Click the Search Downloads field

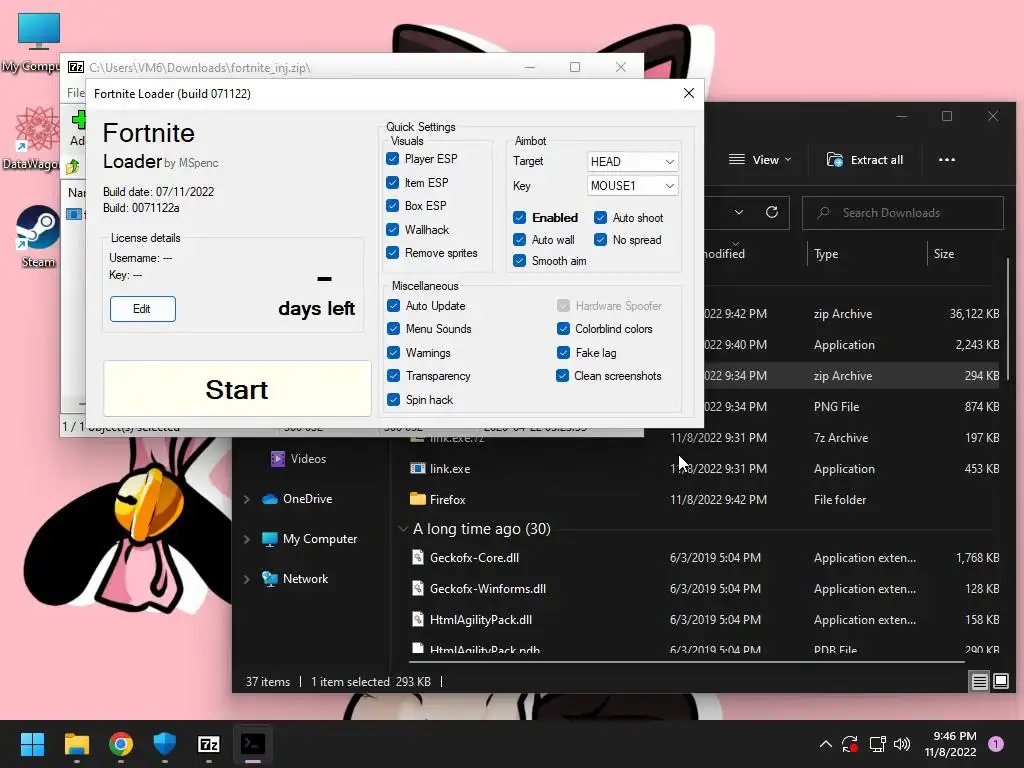pos(903,213)
